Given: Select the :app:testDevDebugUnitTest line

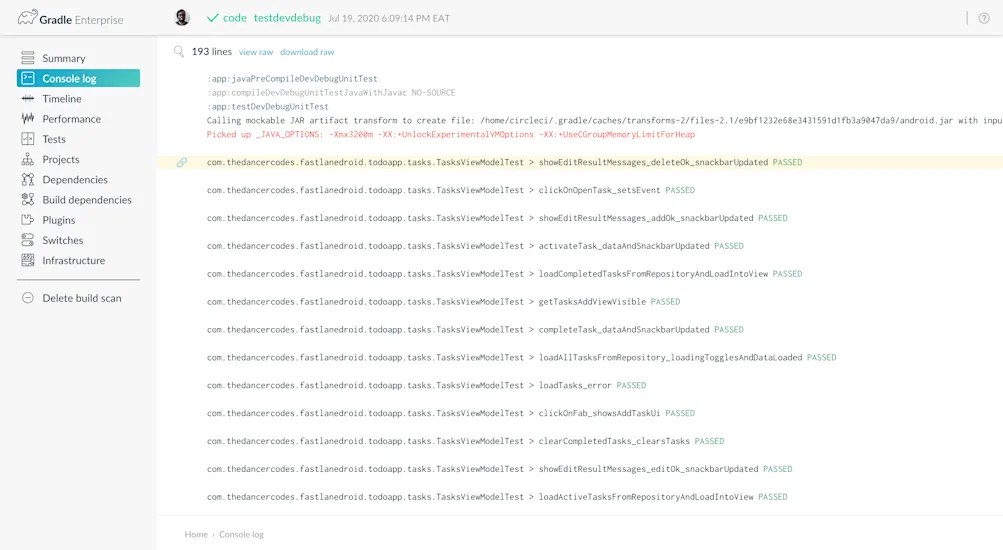Looking at the screenshot, I should 267,107.
